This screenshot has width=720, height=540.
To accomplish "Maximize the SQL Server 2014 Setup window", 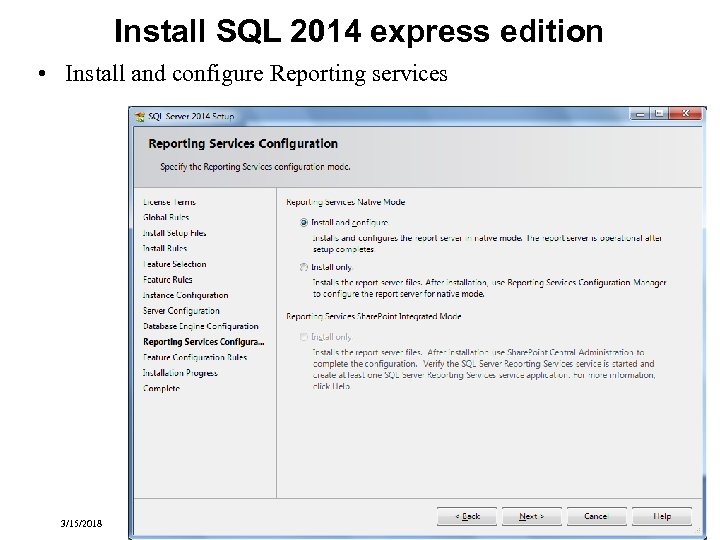I will click(x=659, y=114).
